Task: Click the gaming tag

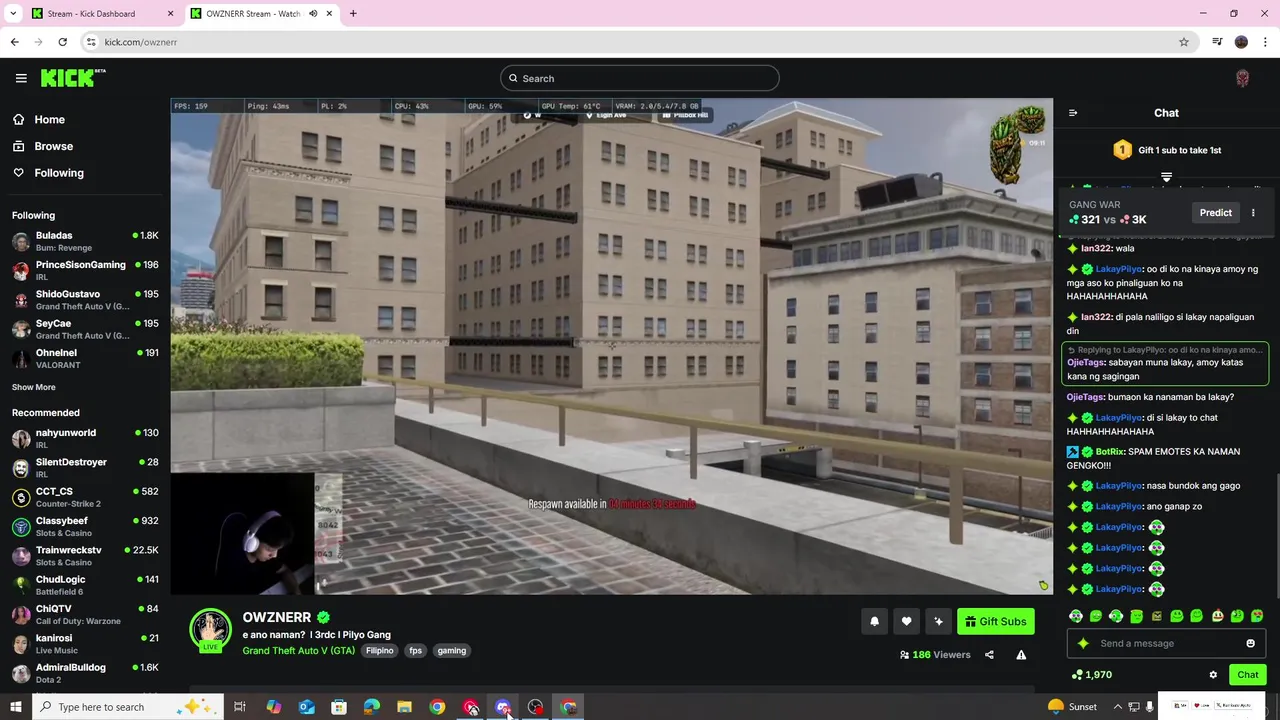Action: 451,650
